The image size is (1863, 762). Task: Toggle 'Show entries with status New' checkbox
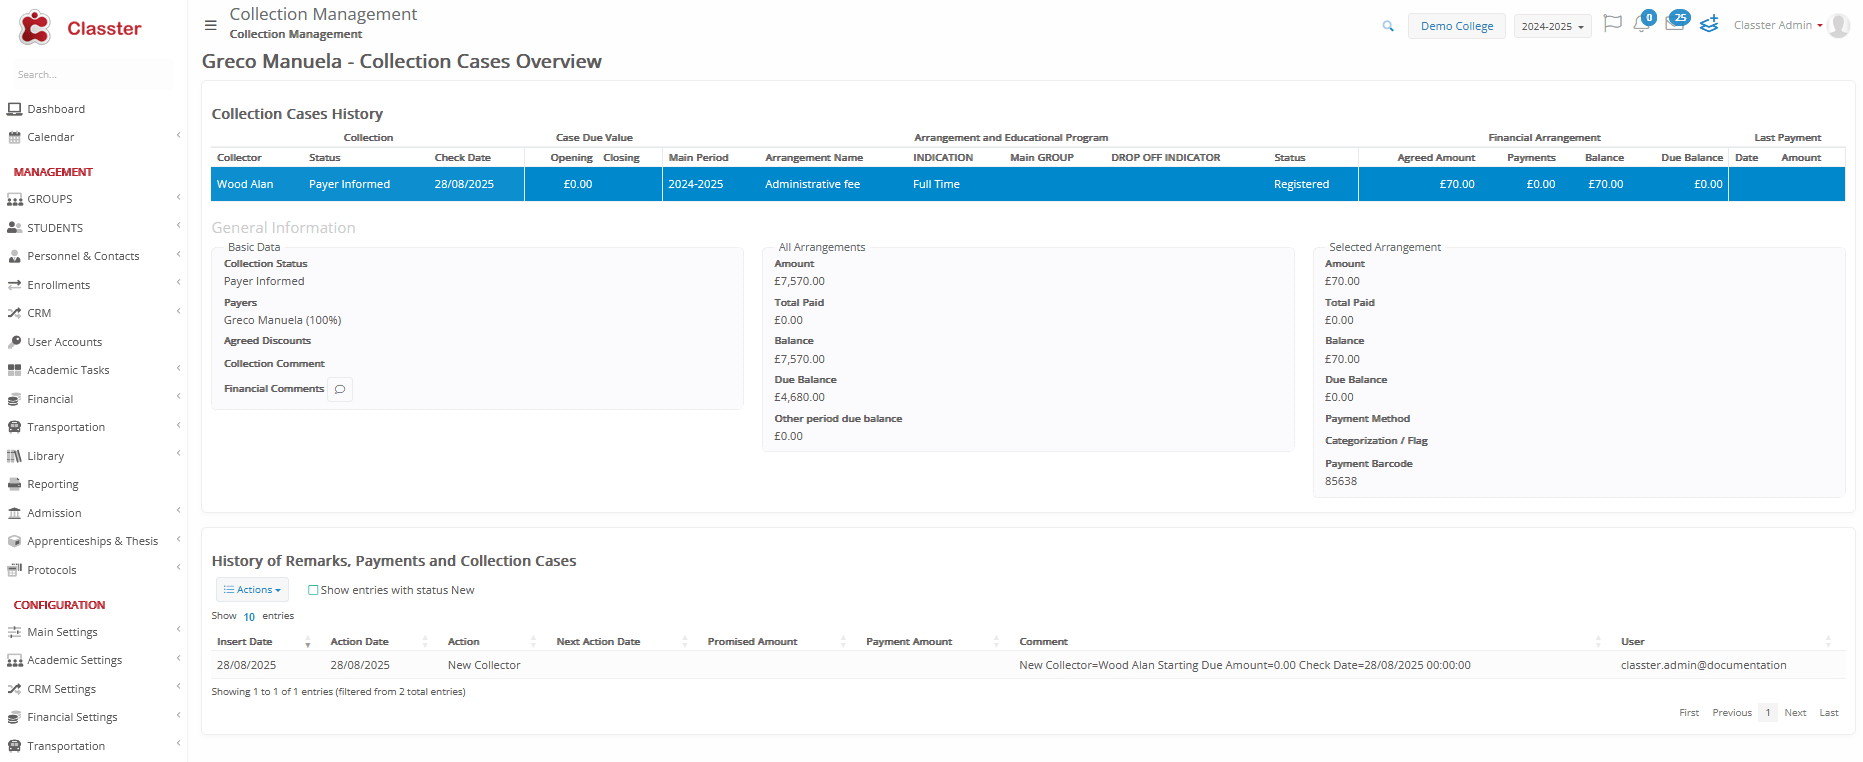(x=313, y=590)
